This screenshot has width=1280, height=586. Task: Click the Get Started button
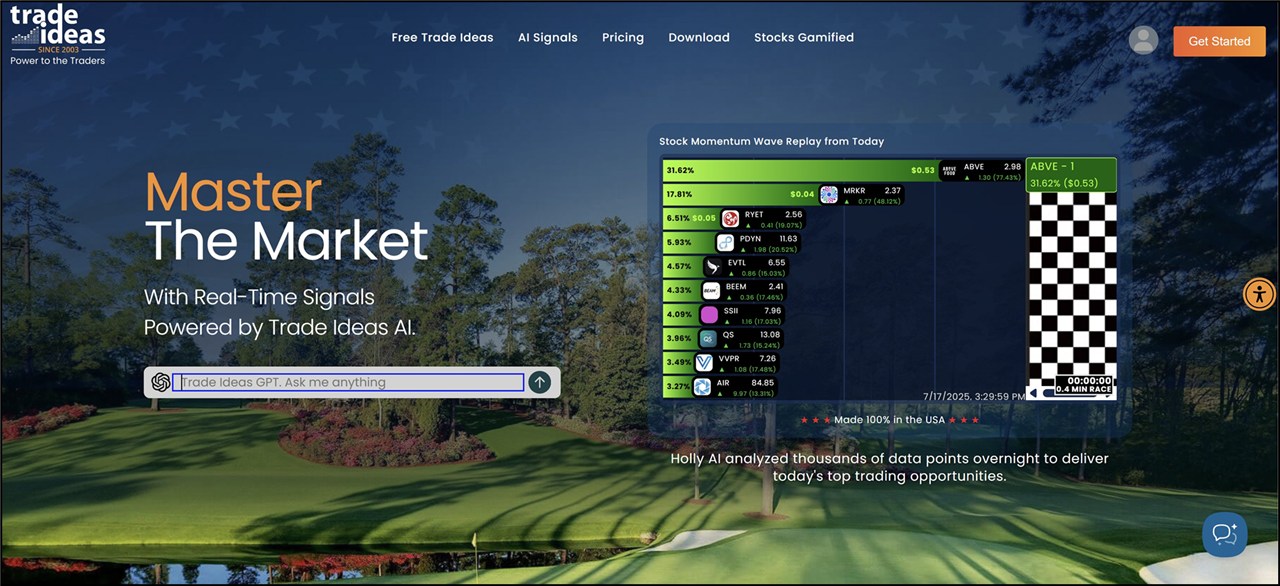click(1219, 41)
